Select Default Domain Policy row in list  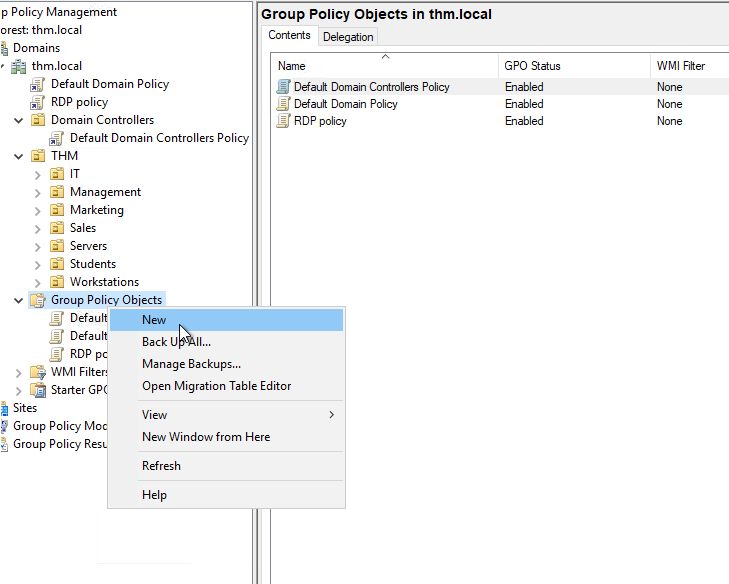click(x=345, y=104)
